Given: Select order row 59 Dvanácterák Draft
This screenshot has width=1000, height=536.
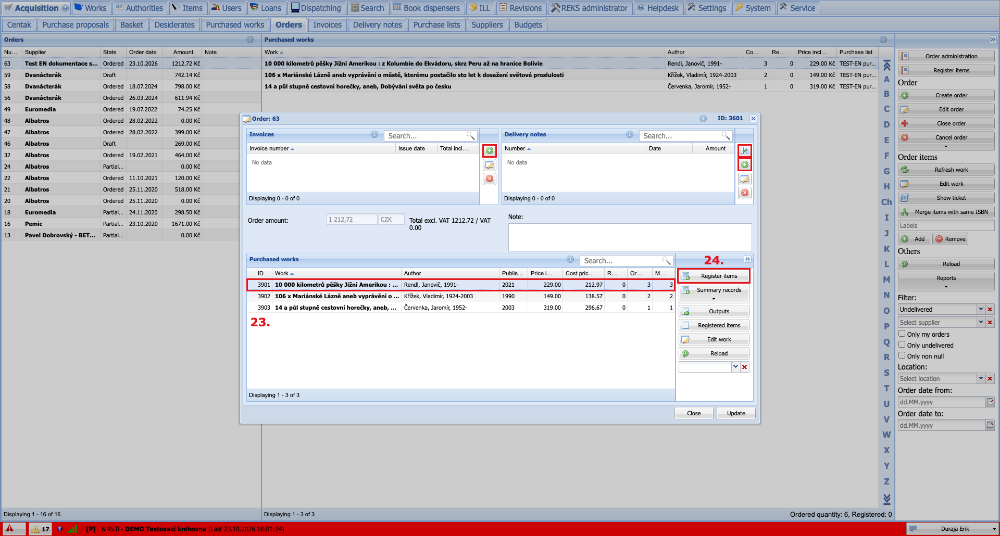Looking at the screenshot, I should pos(131,75).
